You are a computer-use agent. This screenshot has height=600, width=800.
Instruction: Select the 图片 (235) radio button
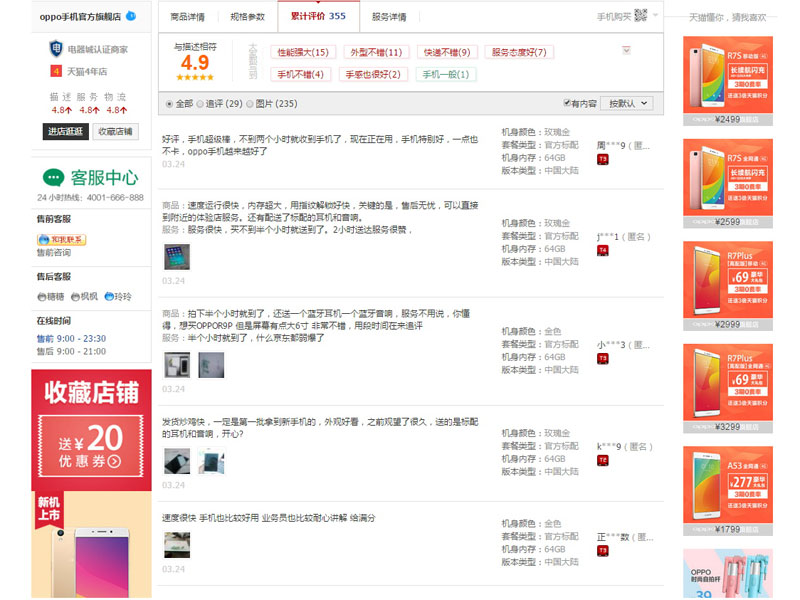250,104
